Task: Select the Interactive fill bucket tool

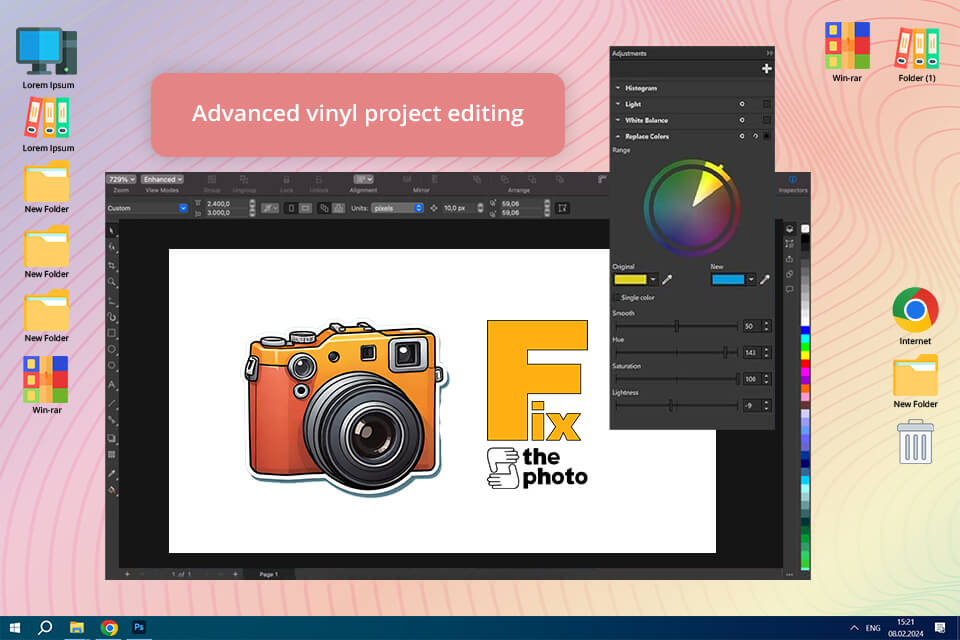Action: point(111,489)
